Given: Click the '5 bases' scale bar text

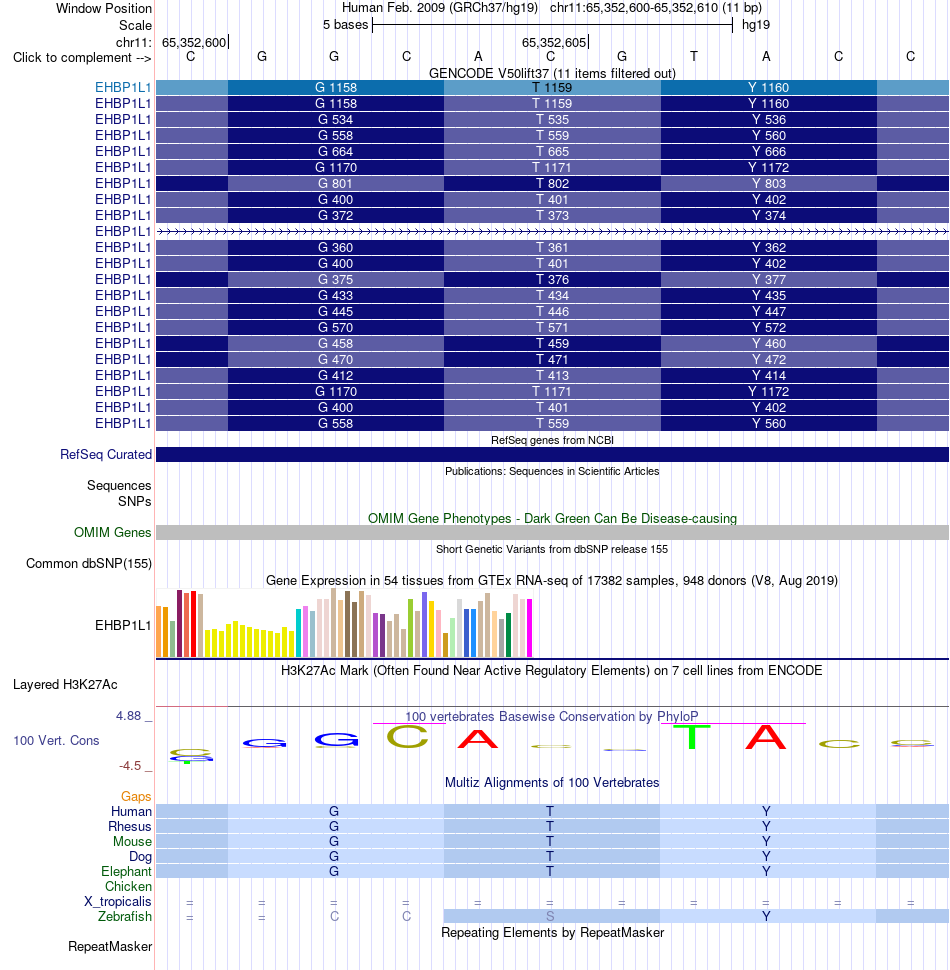Looking at the screenshot, I should [x=345, y=25].
